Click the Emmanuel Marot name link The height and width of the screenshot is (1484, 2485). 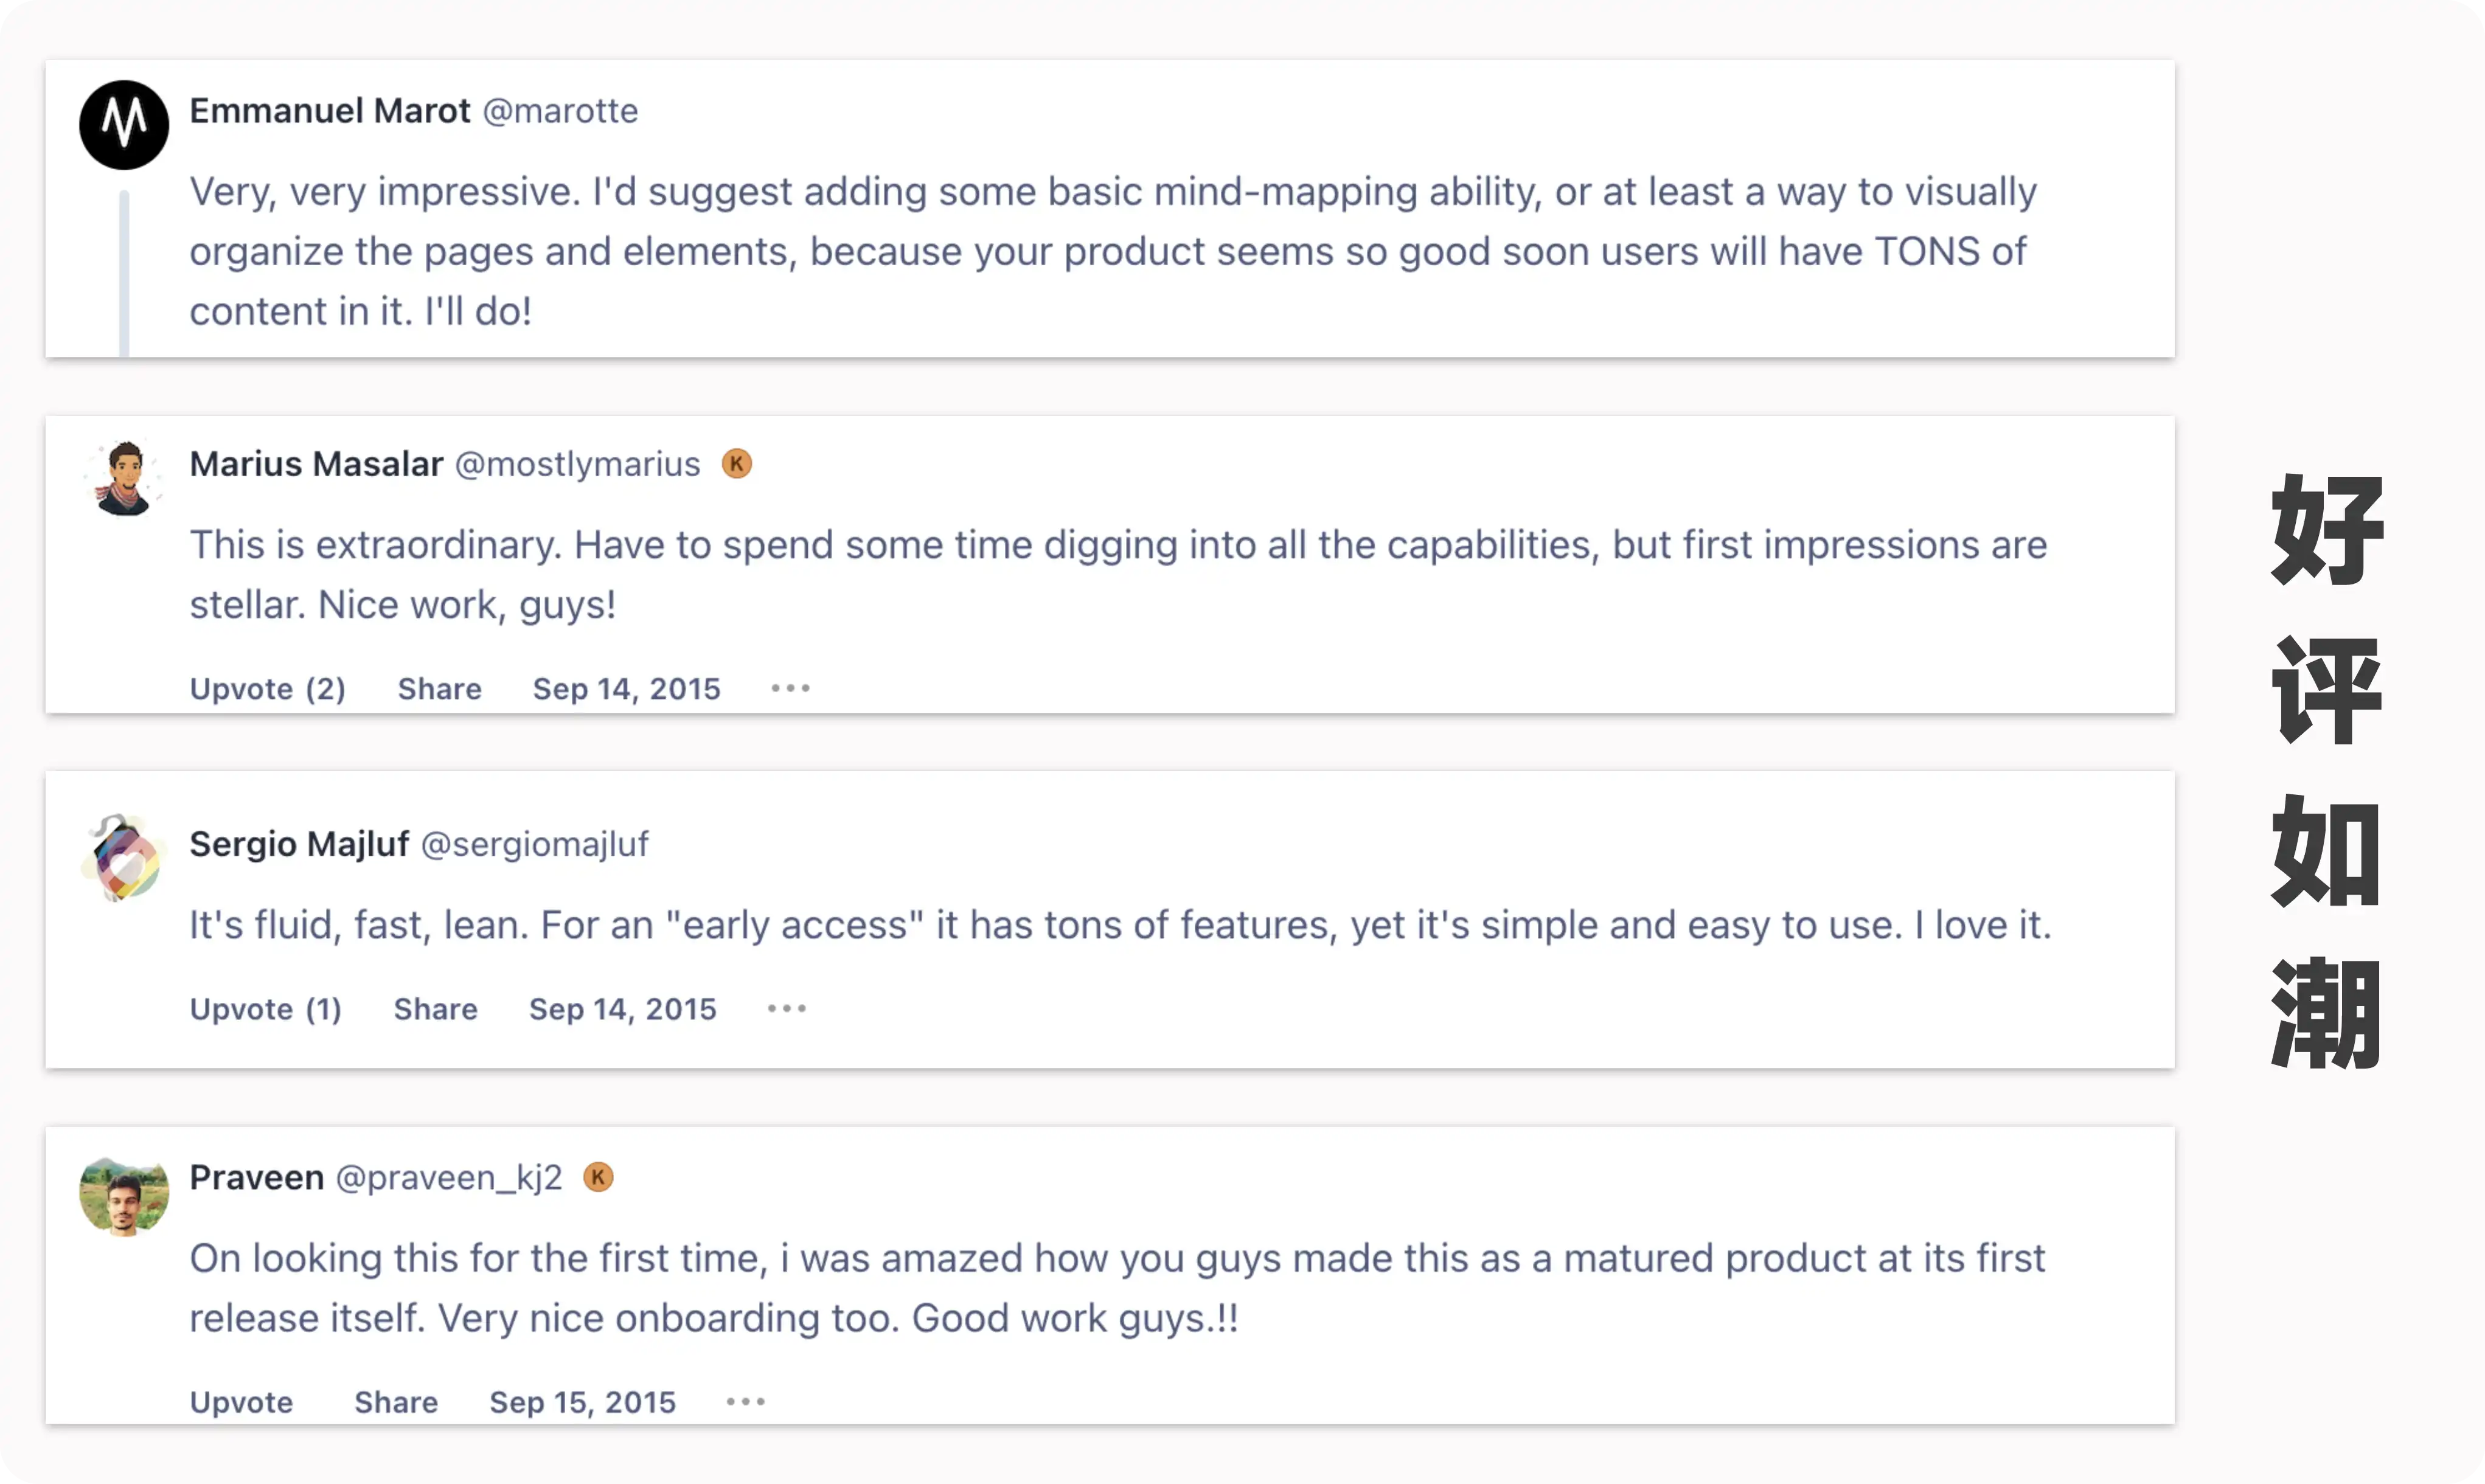pyautogui.click(x=329, y=111)
